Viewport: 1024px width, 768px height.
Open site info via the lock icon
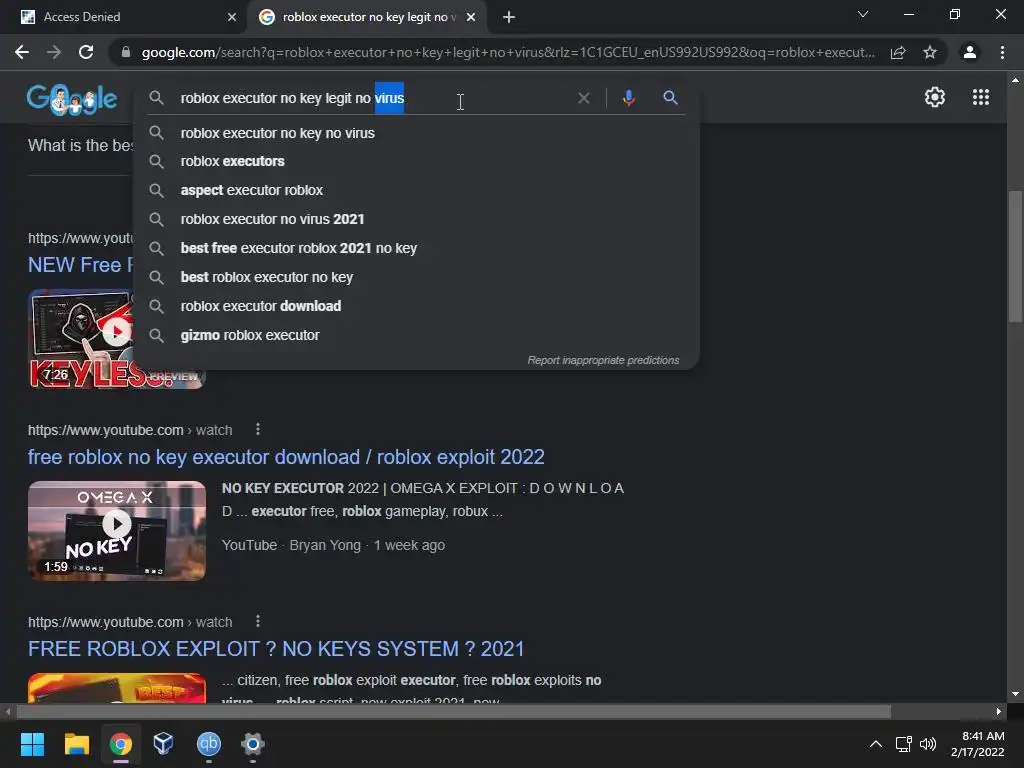125,52
